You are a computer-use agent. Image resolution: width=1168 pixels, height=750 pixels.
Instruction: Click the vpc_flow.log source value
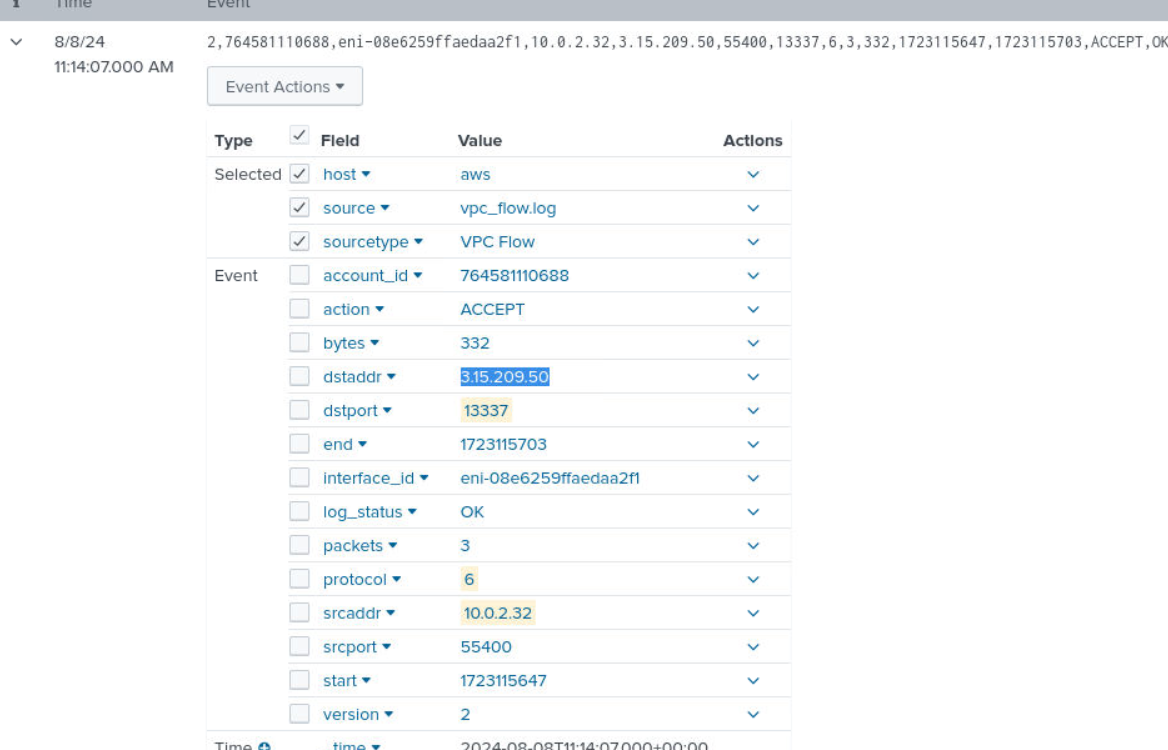[x=508, y=208]
